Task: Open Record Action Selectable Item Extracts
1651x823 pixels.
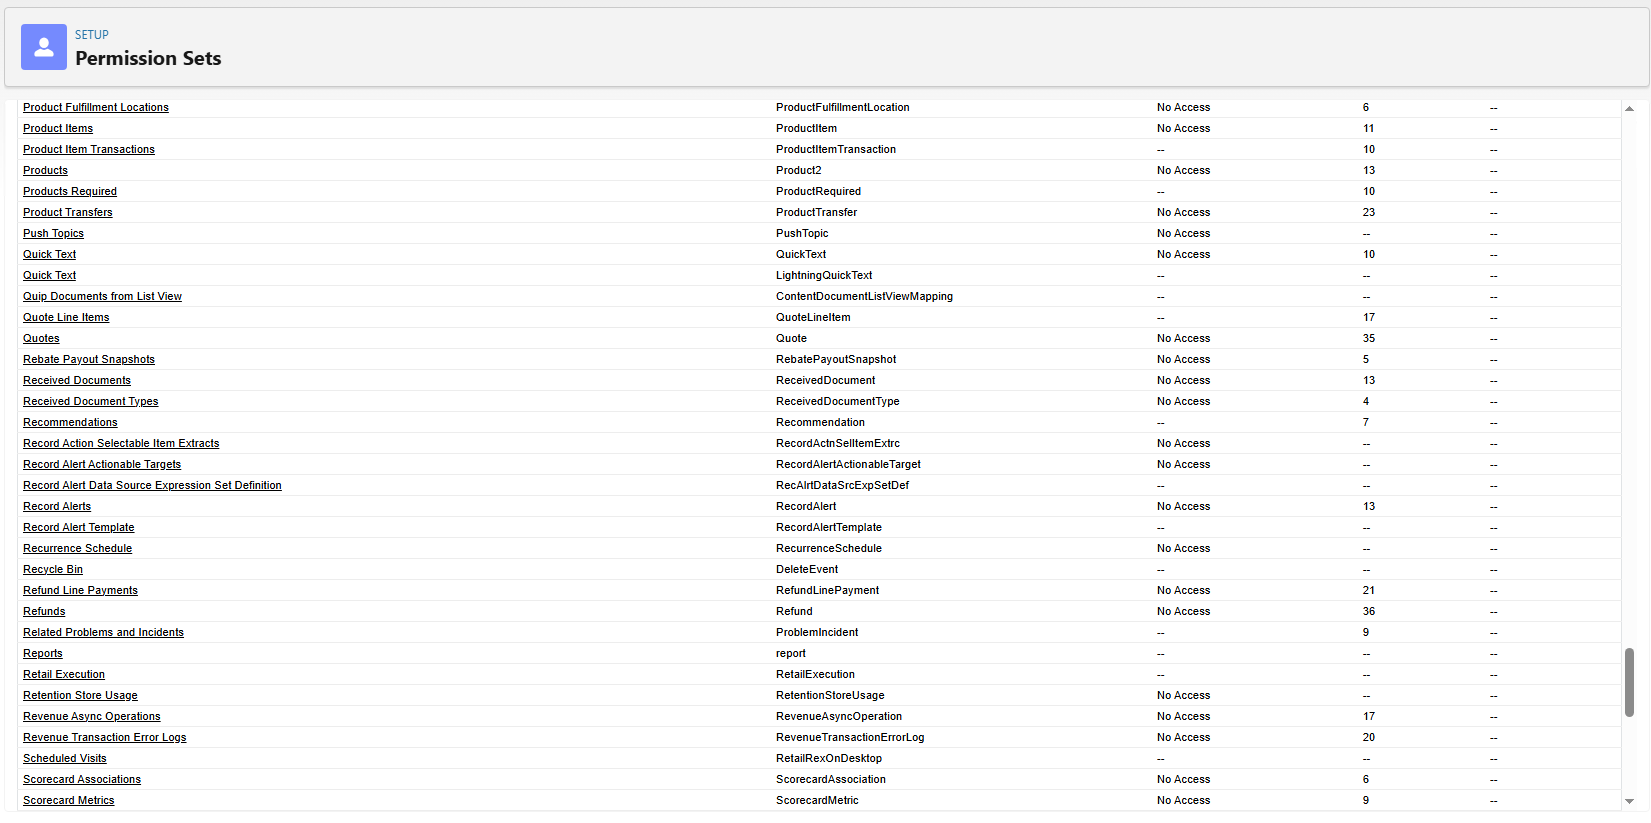Action: (121, 443)
